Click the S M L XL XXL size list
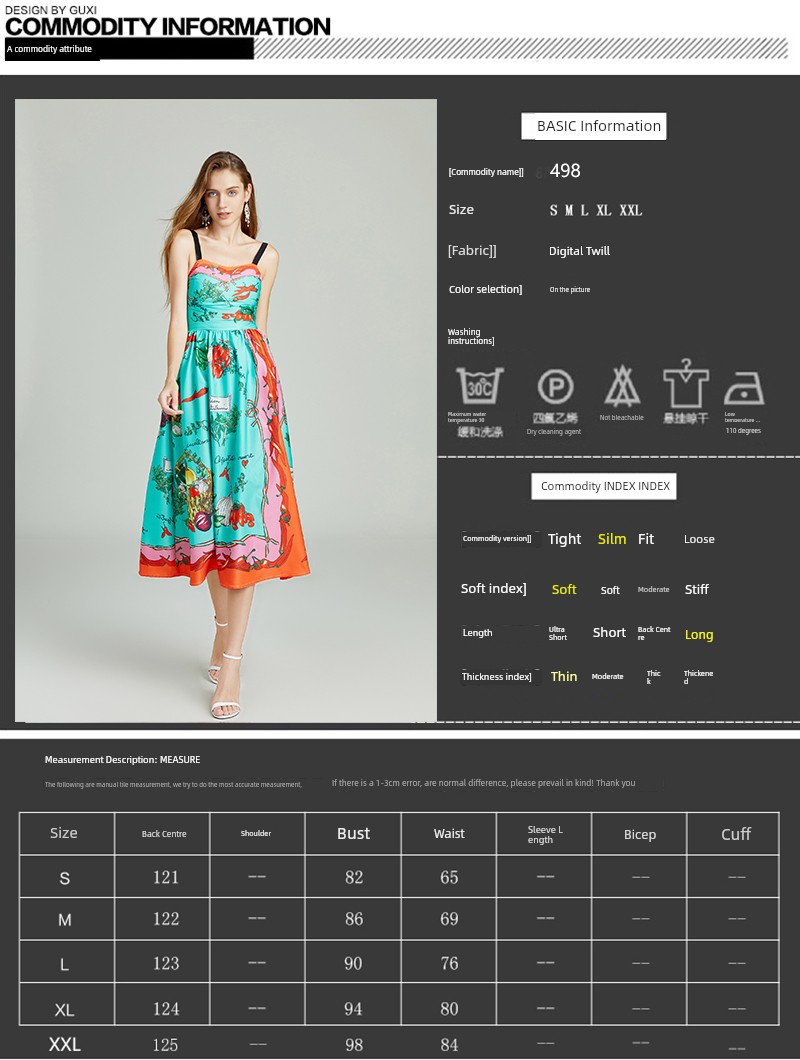 tap(596, 210)
